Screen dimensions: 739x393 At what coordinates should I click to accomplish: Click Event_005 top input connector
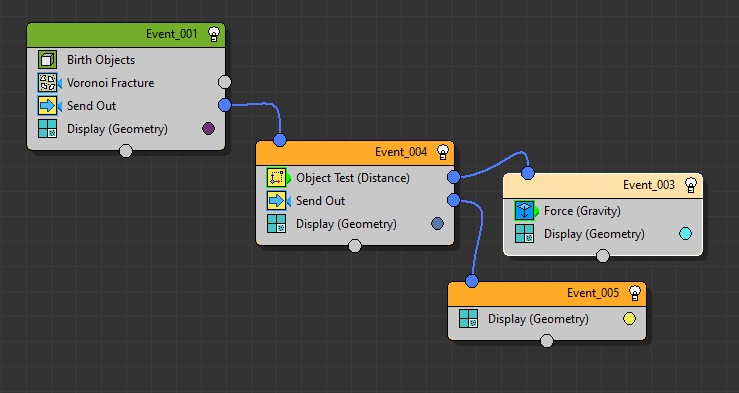tap(472, 281)
